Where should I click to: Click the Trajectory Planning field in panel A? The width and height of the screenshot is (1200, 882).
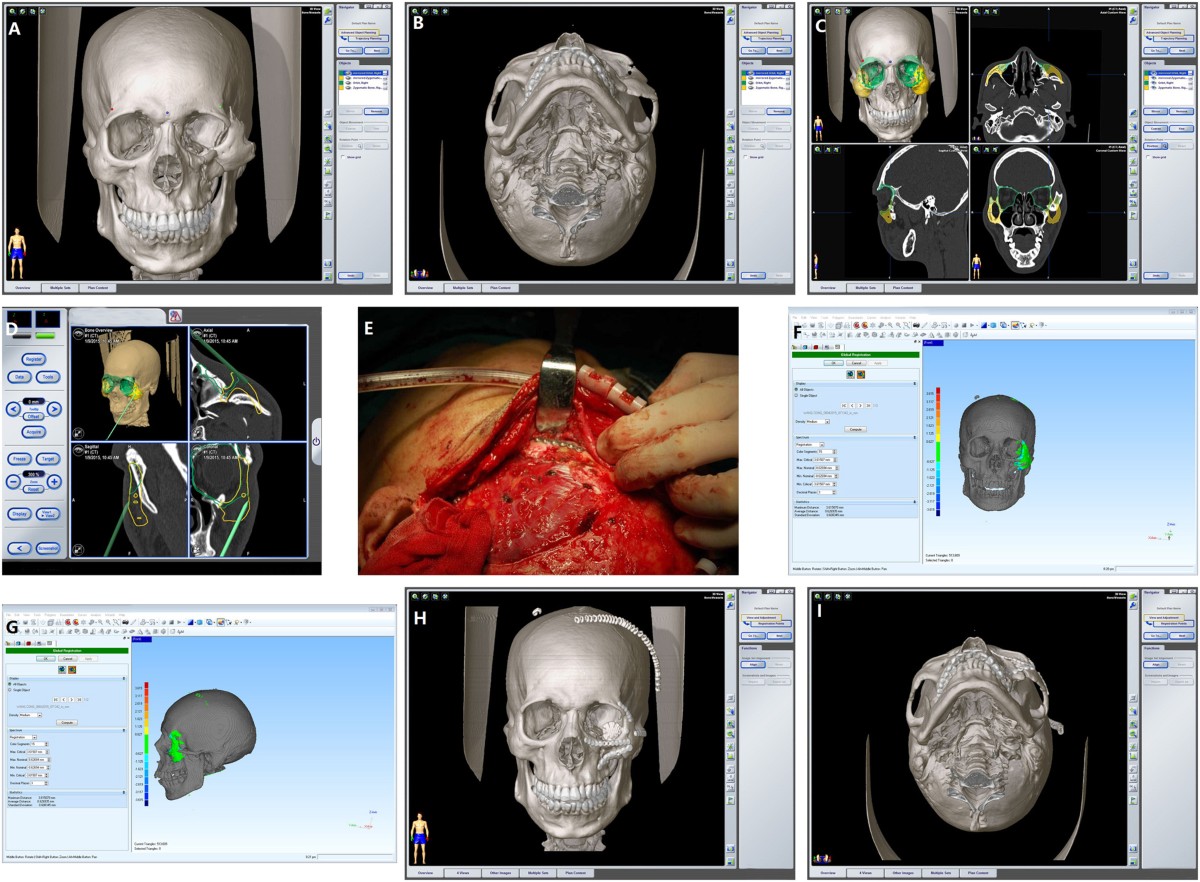tap(368, 38)
